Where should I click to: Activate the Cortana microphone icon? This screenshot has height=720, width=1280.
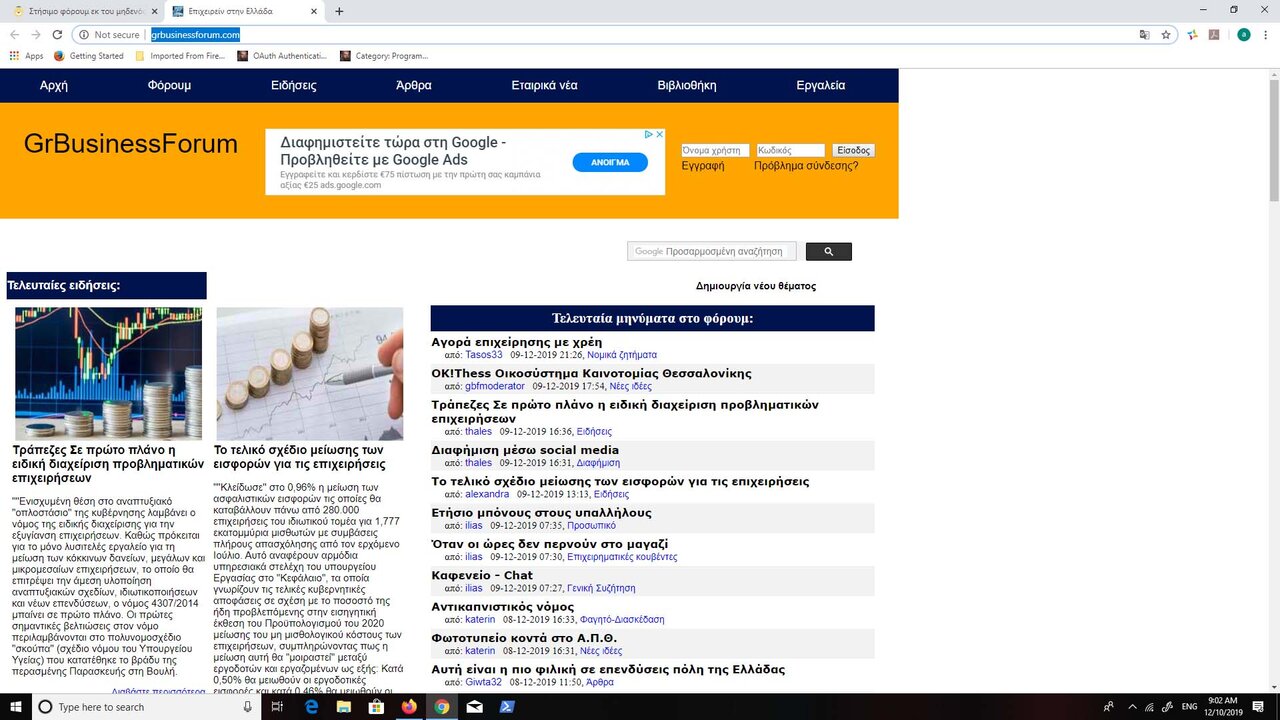pyautogui.click(x=247, y=707)
